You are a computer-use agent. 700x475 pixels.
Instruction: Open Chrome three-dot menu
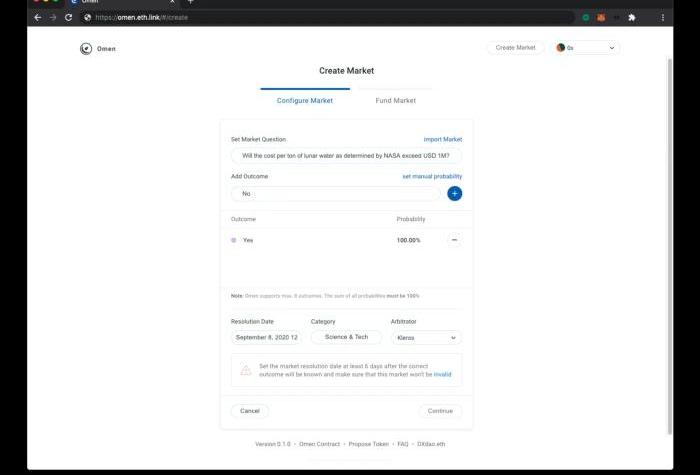(663, 17)
